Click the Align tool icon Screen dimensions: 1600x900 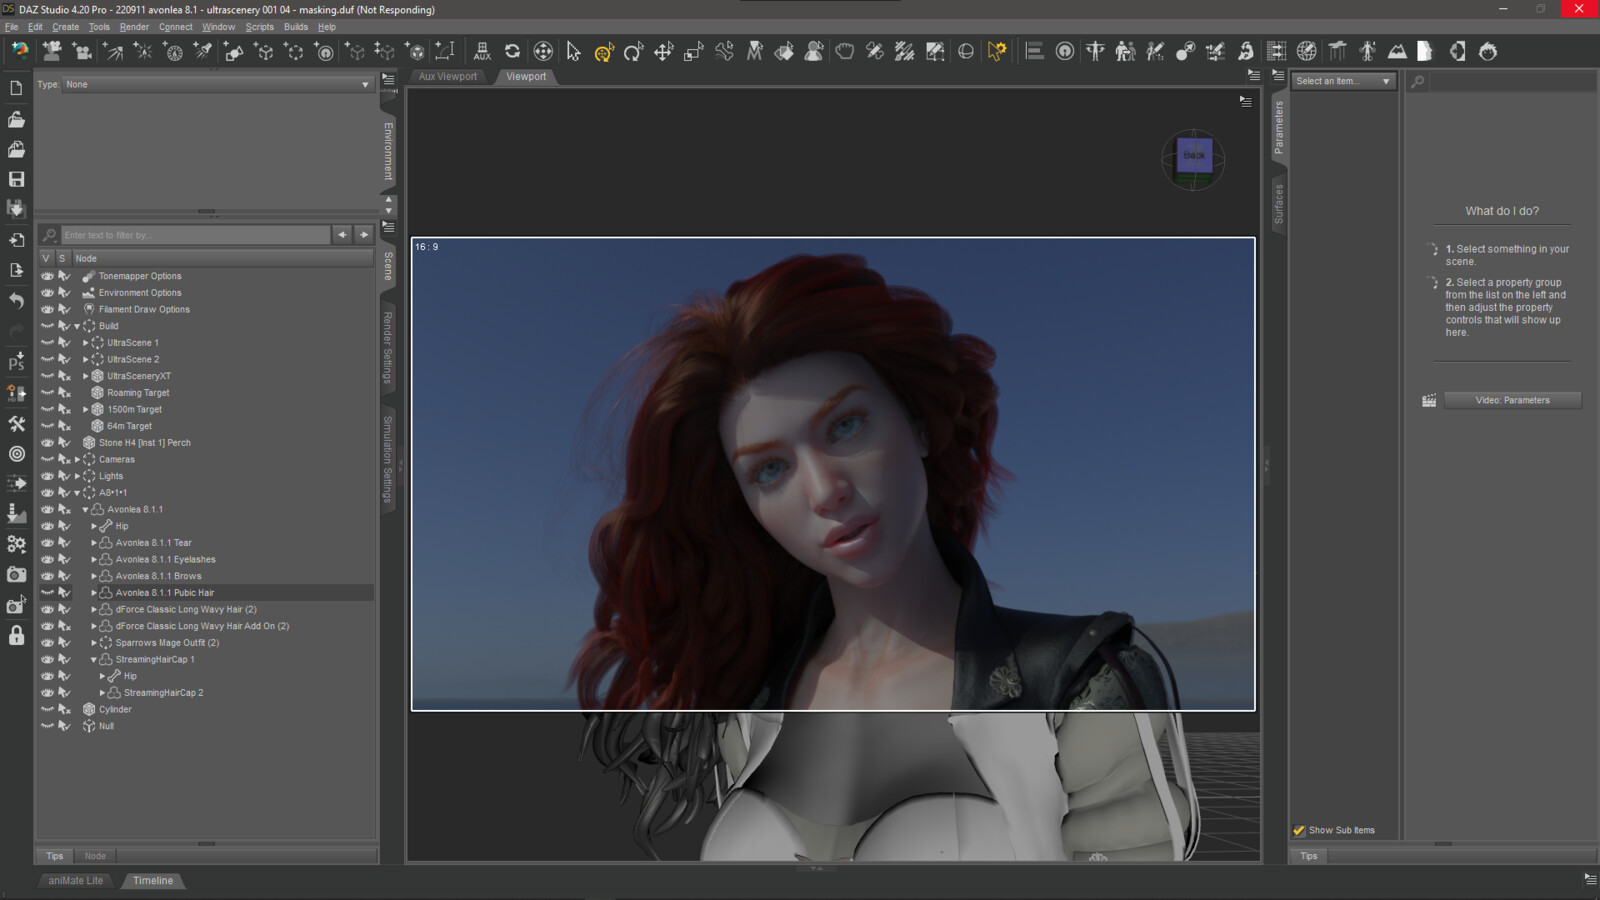point(1035,51)
